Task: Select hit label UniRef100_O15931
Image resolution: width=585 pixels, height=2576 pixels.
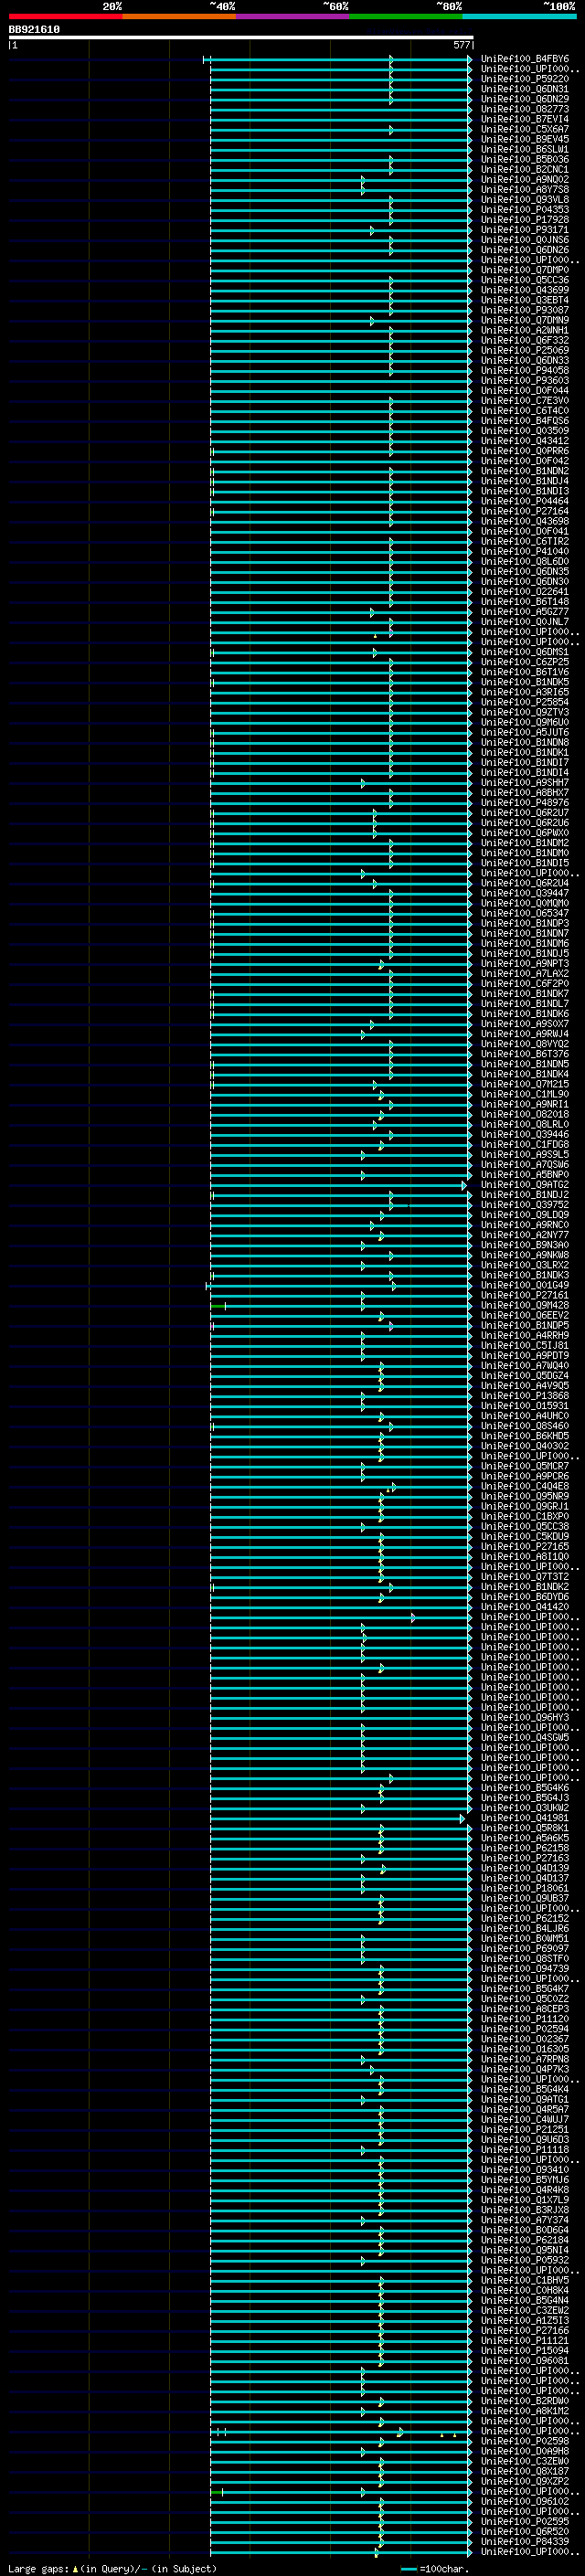Action: click(525, 1405)
